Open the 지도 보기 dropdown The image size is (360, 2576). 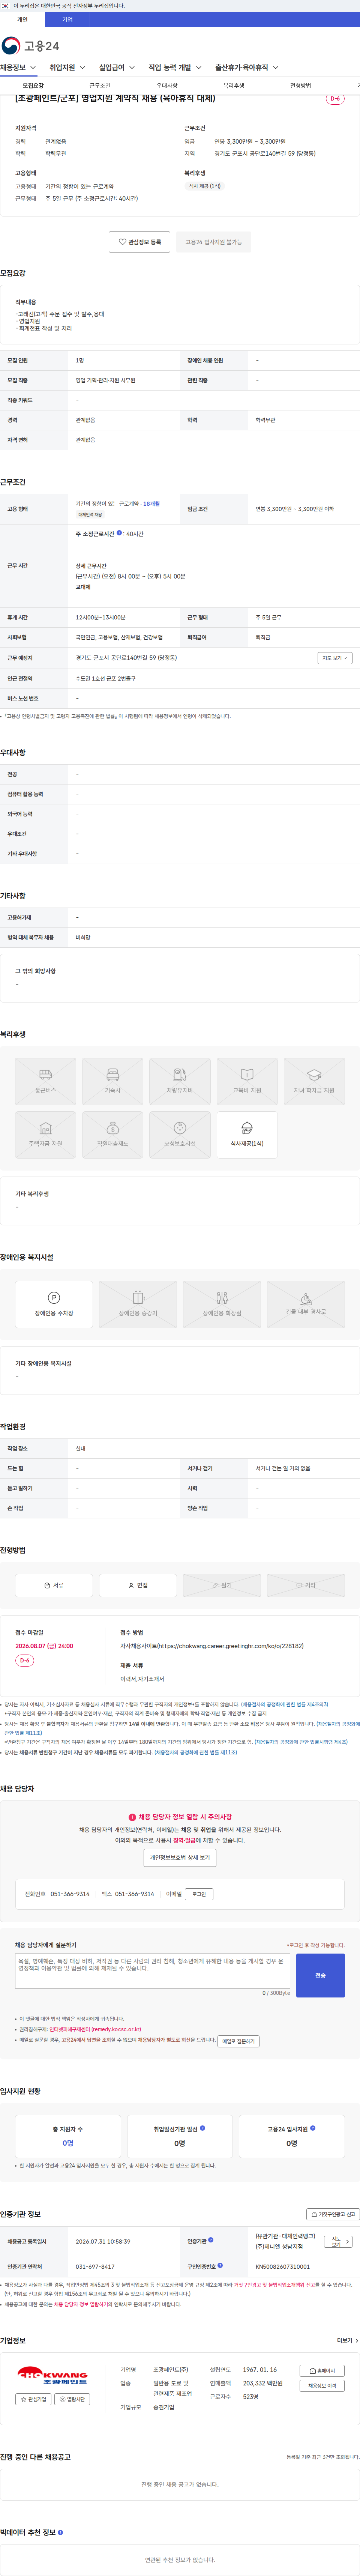pyautogui.click(x=335, y=658)
